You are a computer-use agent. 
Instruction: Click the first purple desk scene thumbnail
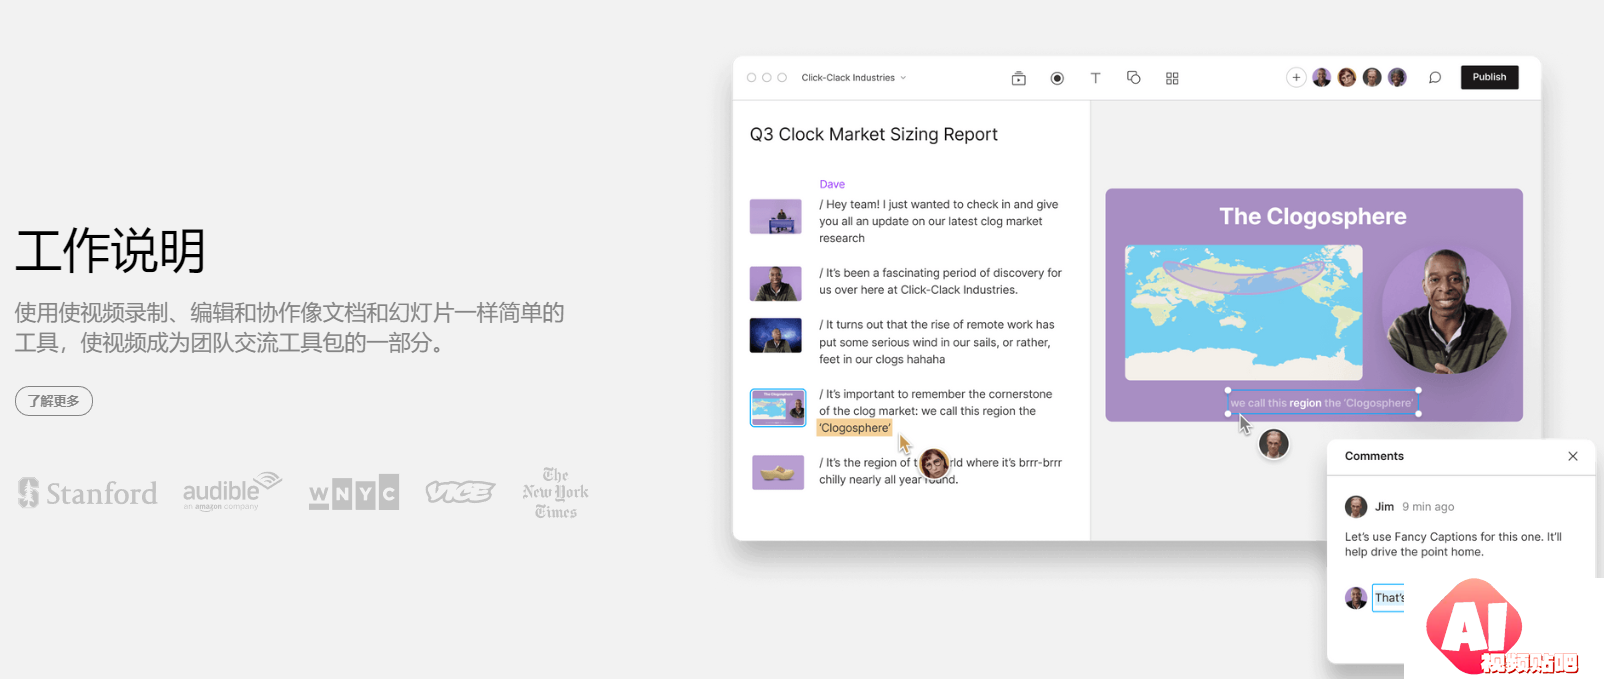pyautogui.click(x=776, y=216)
